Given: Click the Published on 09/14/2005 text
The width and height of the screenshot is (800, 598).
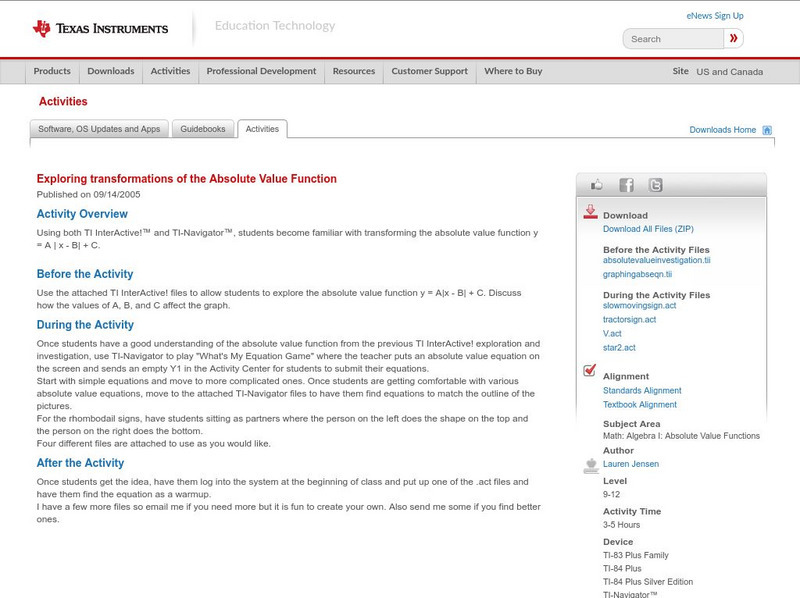Looking at the screenshot, I should click(88, 194).
